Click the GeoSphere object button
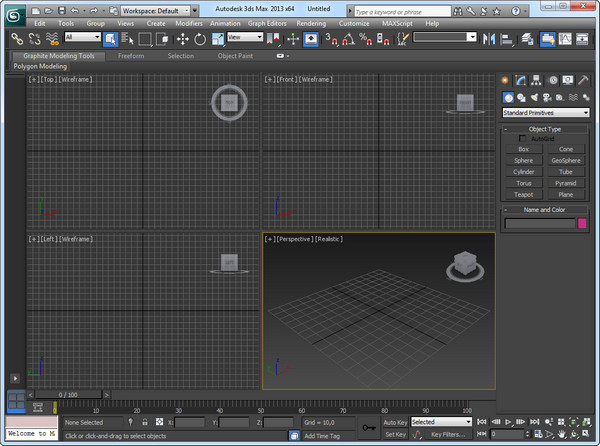The image size is (600, 446). 566,160
